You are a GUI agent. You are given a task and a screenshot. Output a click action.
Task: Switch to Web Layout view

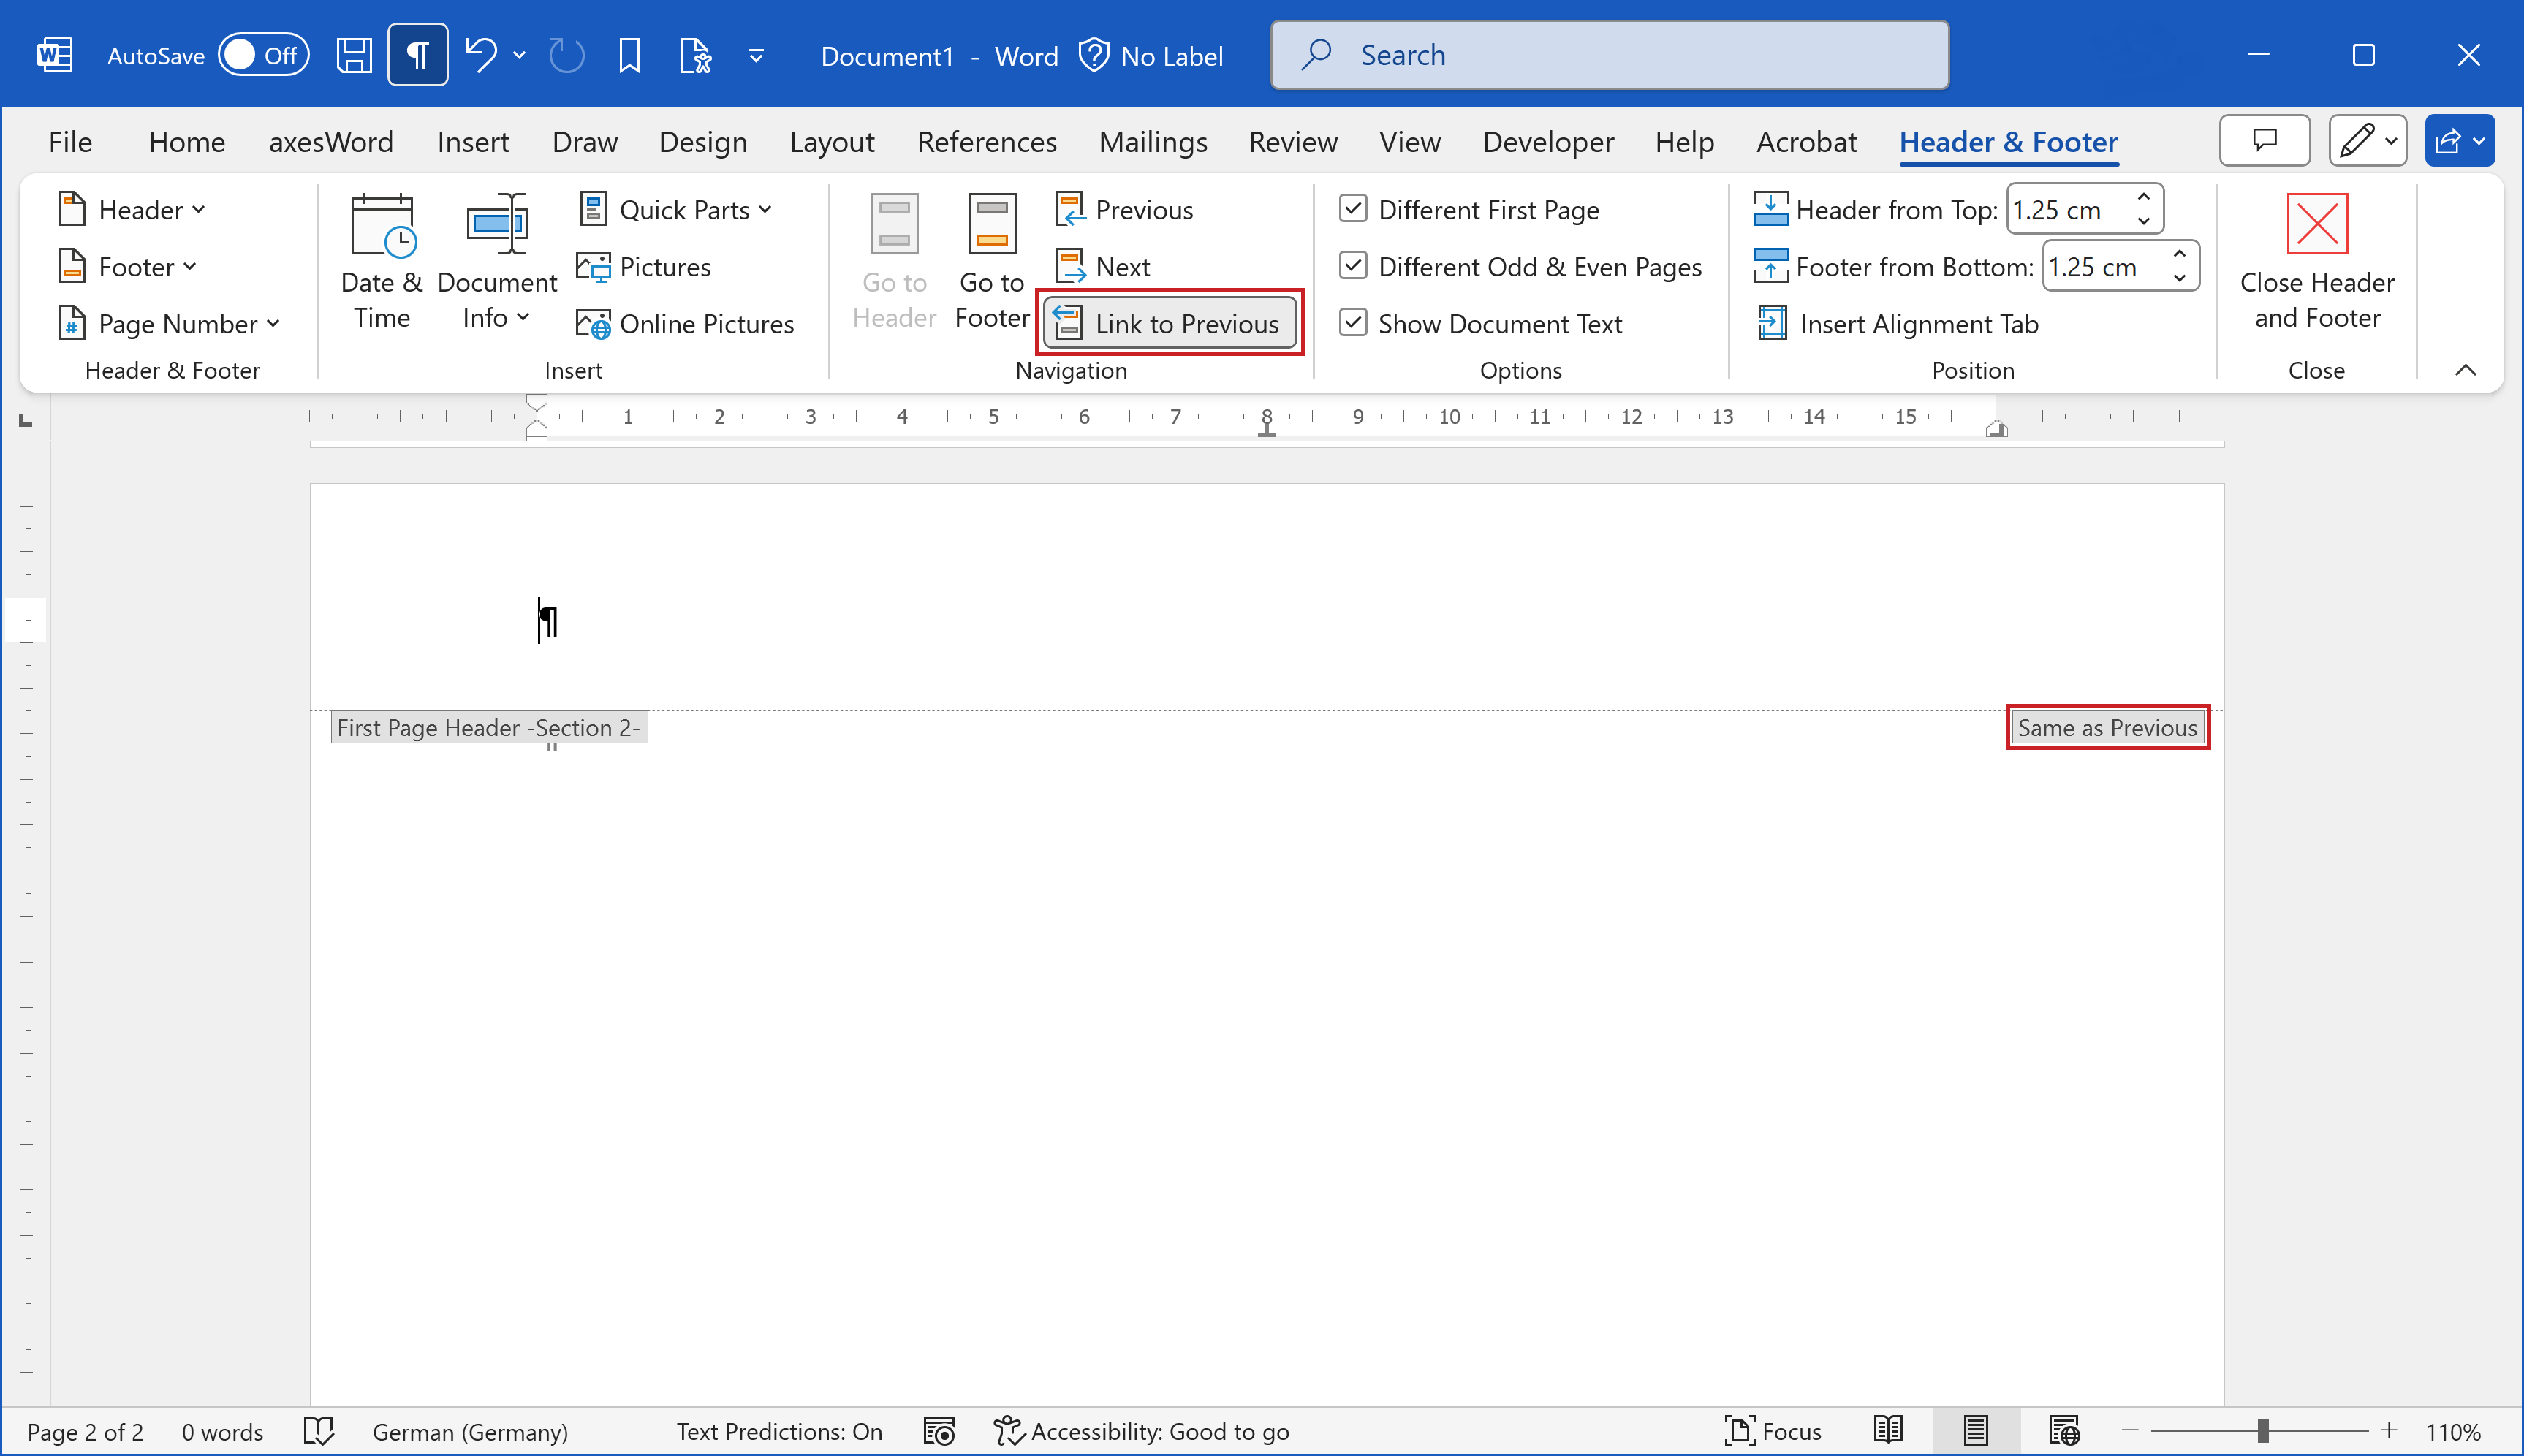click(x=2064, y=1432)
